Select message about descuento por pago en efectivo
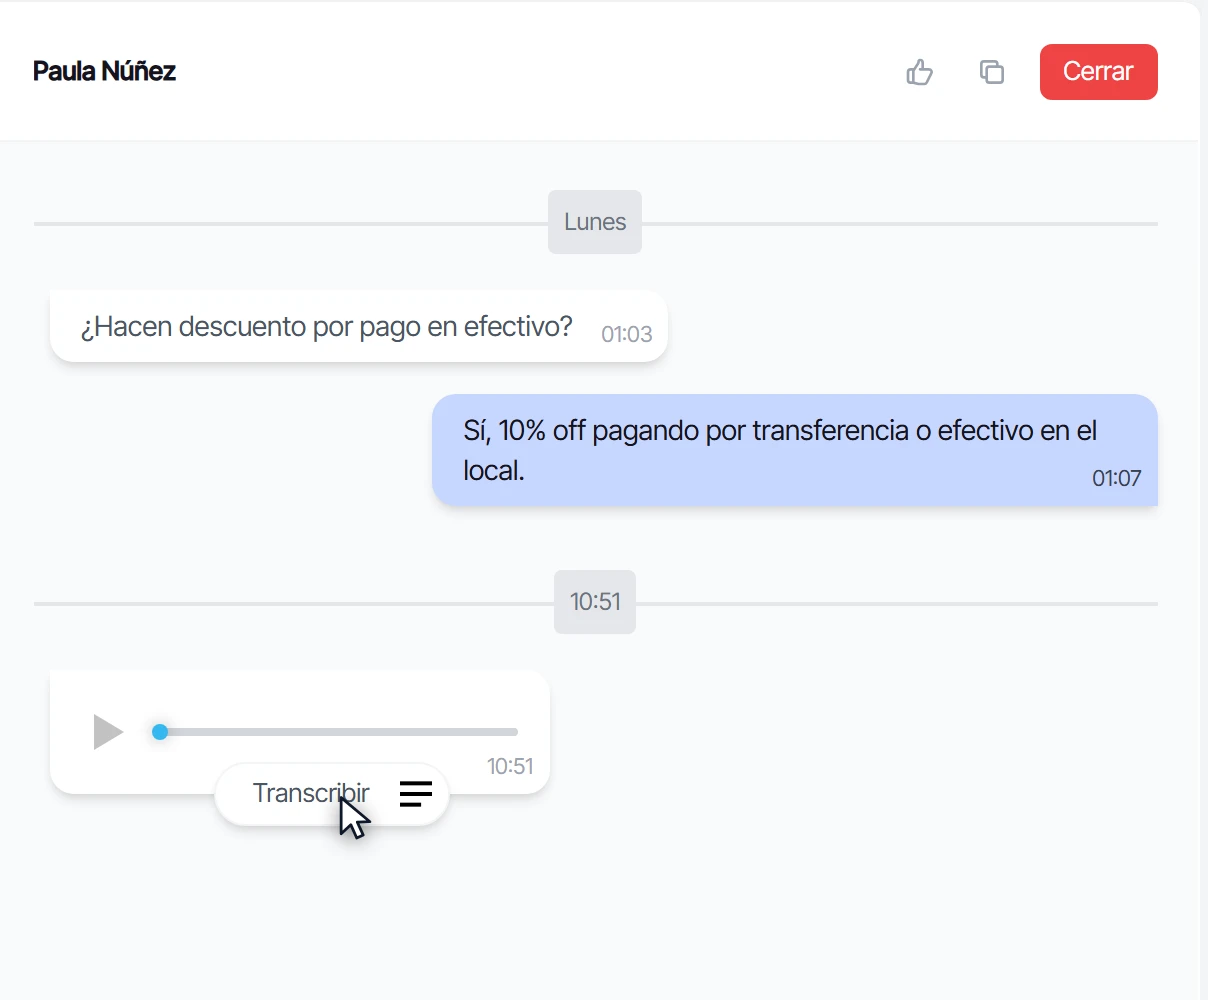1208x1000 pixels. point(358,327)
